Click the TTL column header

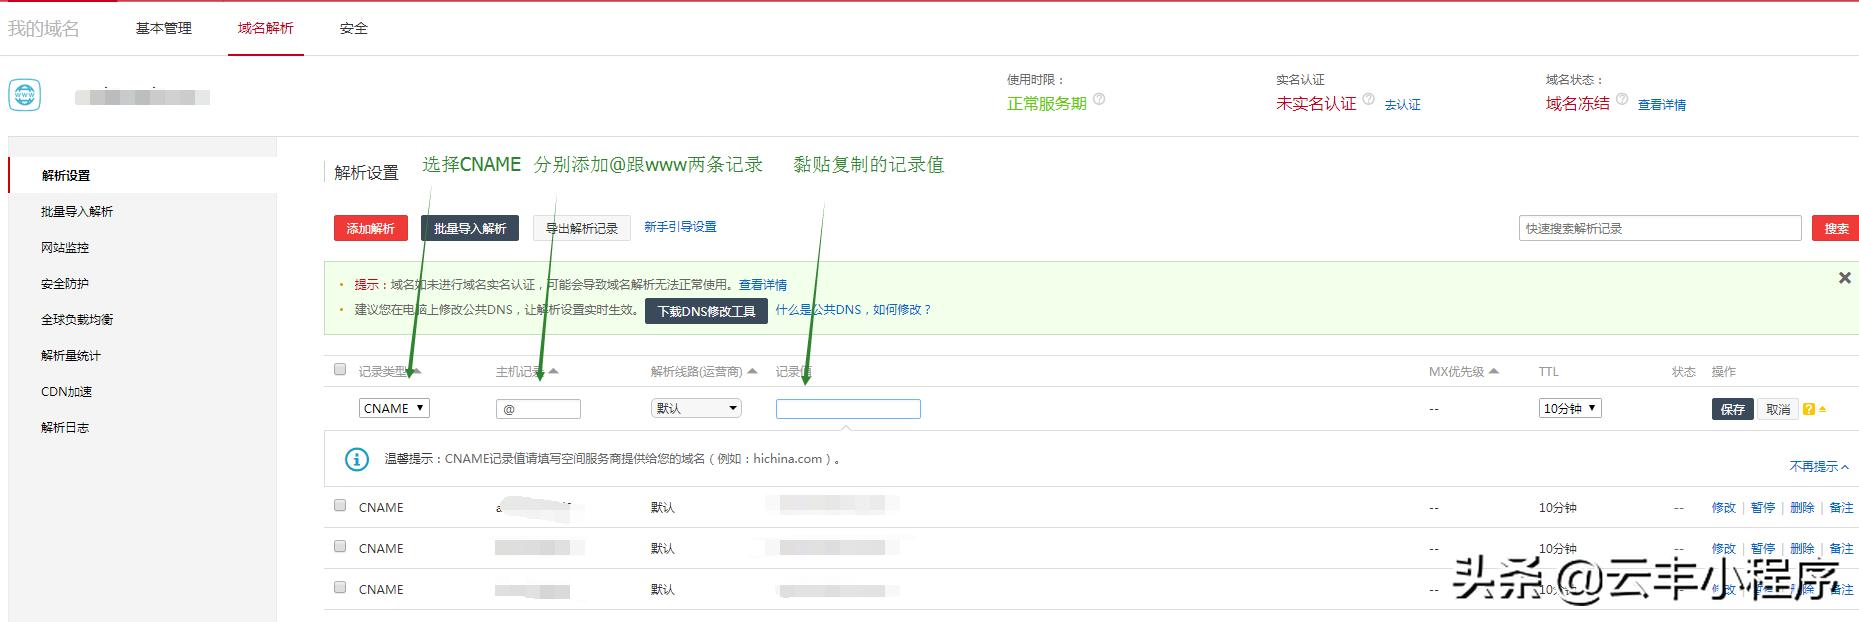[x=1548, y=371]
